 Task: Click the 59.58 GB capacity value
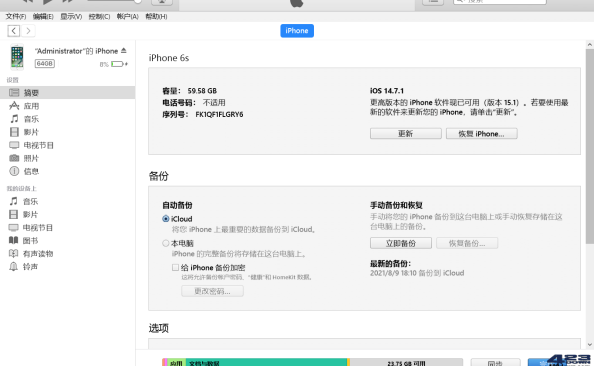[202, 91]
